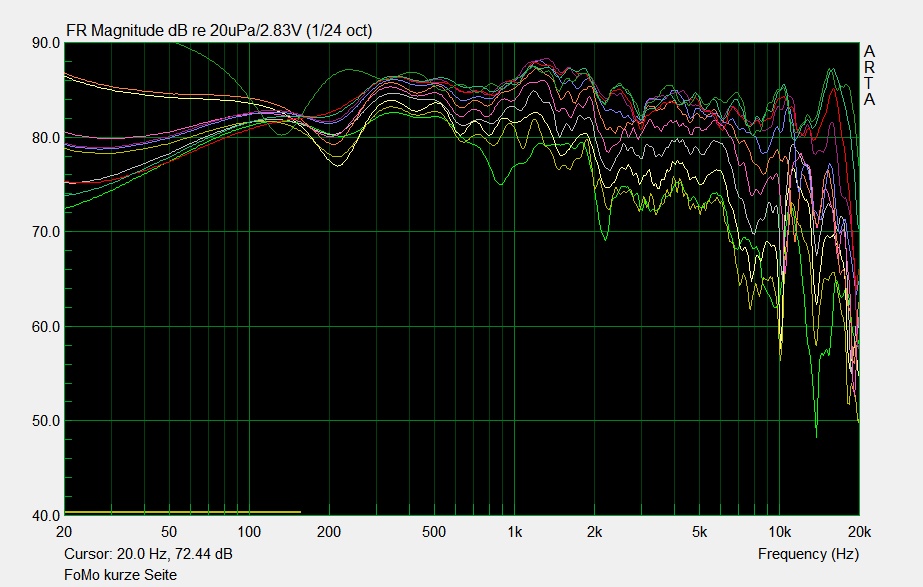Click the '2k' frequency axis label
923x587 pixels.
[595, 532]
